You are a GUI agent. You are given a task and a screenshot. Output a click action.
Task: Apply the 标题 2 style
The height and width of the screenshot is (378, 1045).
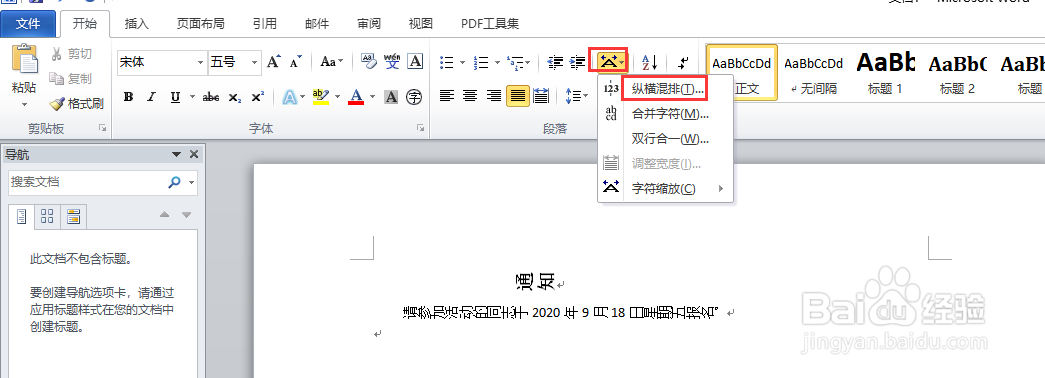point(957,73)
